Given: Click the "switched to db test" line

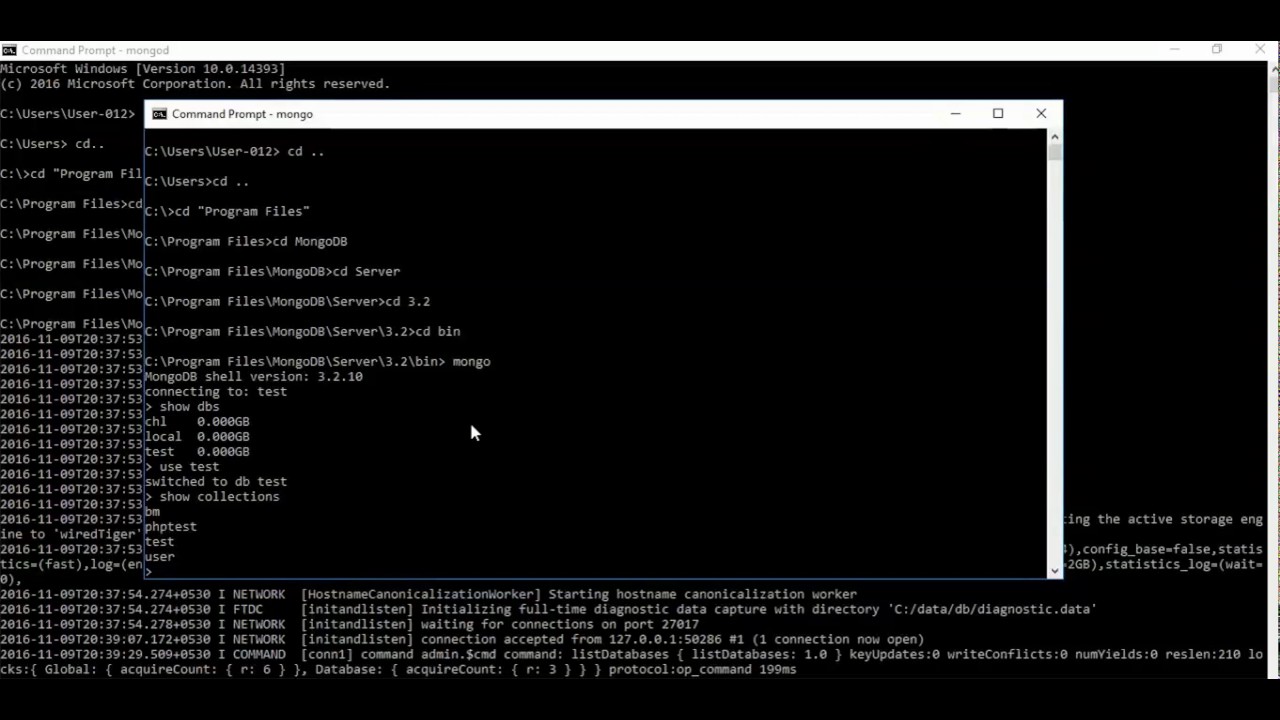Looking at the screenshot, I should [x=216, y=482].
